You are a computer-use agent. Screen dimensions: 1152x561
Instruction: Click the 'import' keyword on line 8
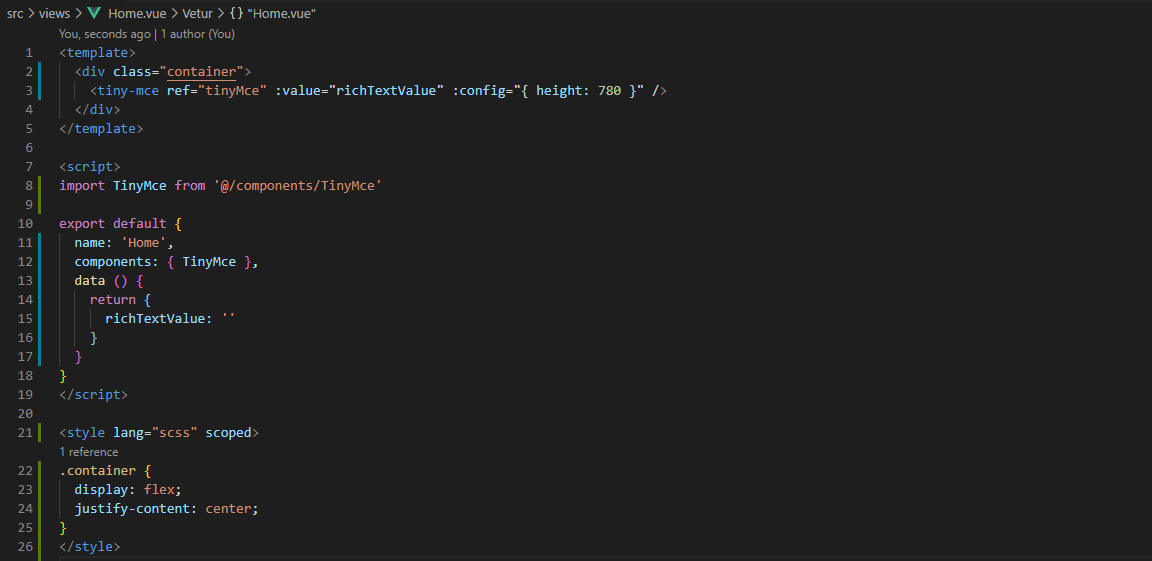[82, 186]
